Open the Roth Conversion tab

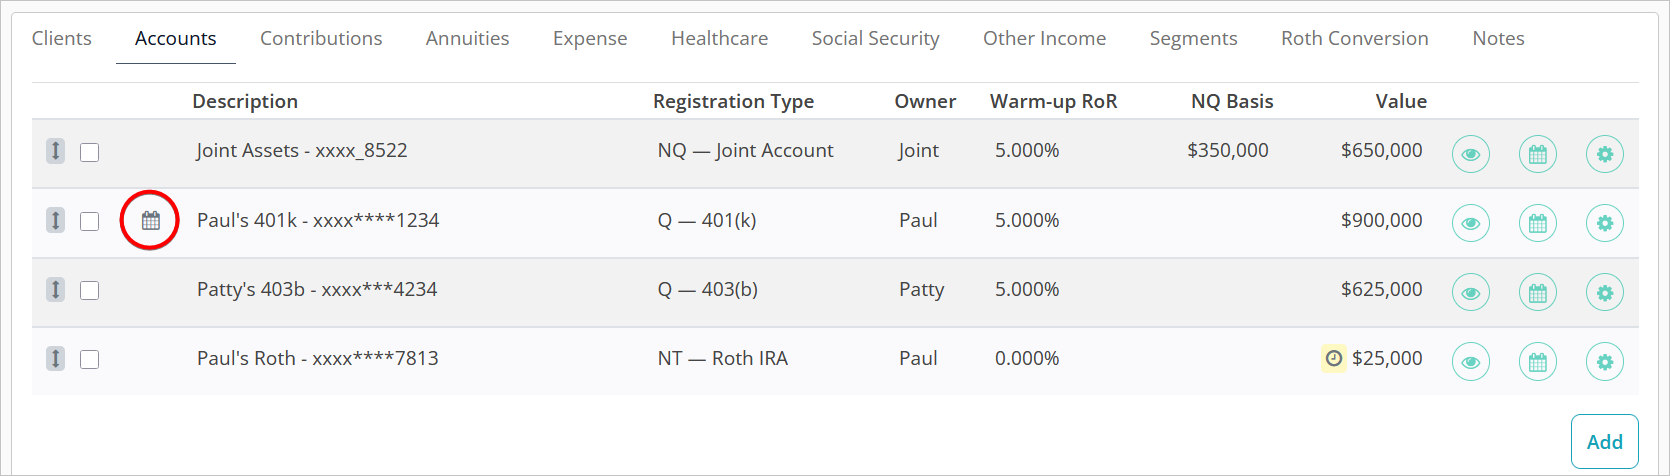pos(1354,38)
